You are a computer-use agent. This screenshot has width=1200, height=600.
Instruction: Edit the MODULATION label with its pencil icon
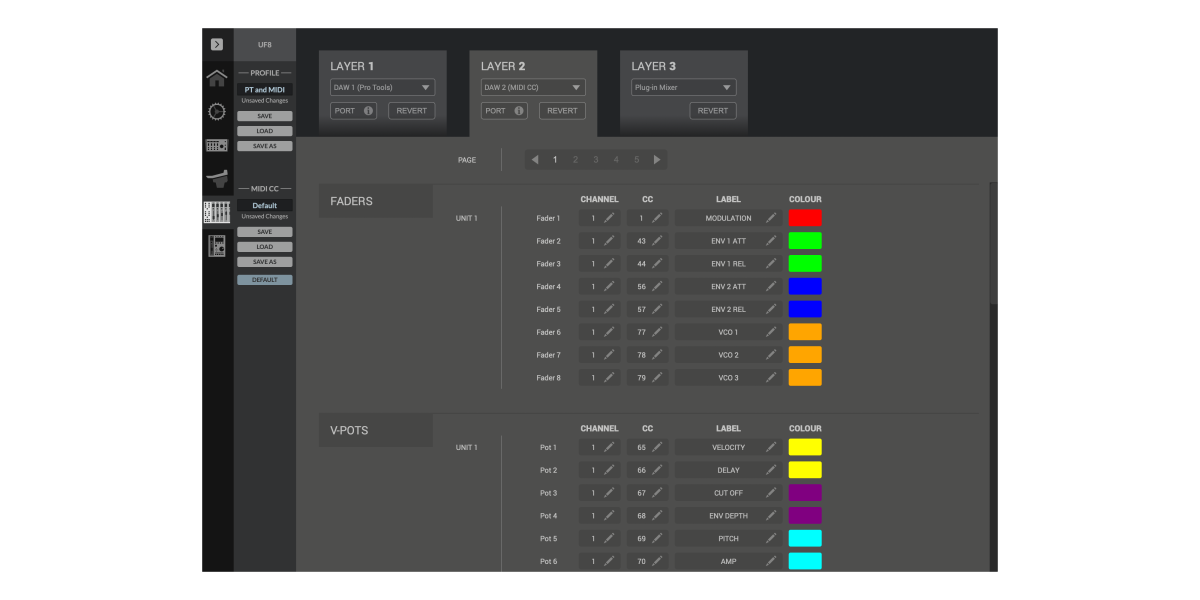[771, 218]
